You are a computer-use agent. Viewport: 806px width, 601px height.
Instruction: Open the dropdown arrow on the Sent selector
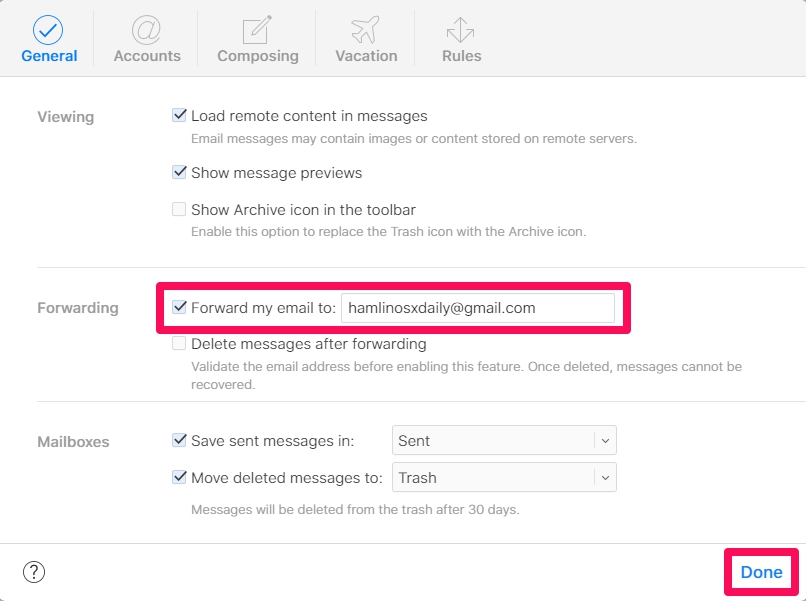(x=603, y=440)
